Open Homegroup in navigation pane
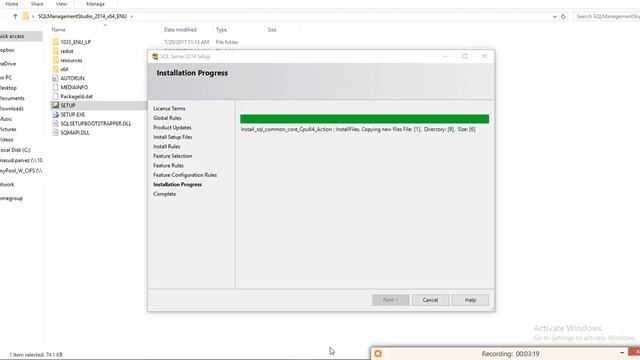 pyautogui.click(x=11, y=198)
